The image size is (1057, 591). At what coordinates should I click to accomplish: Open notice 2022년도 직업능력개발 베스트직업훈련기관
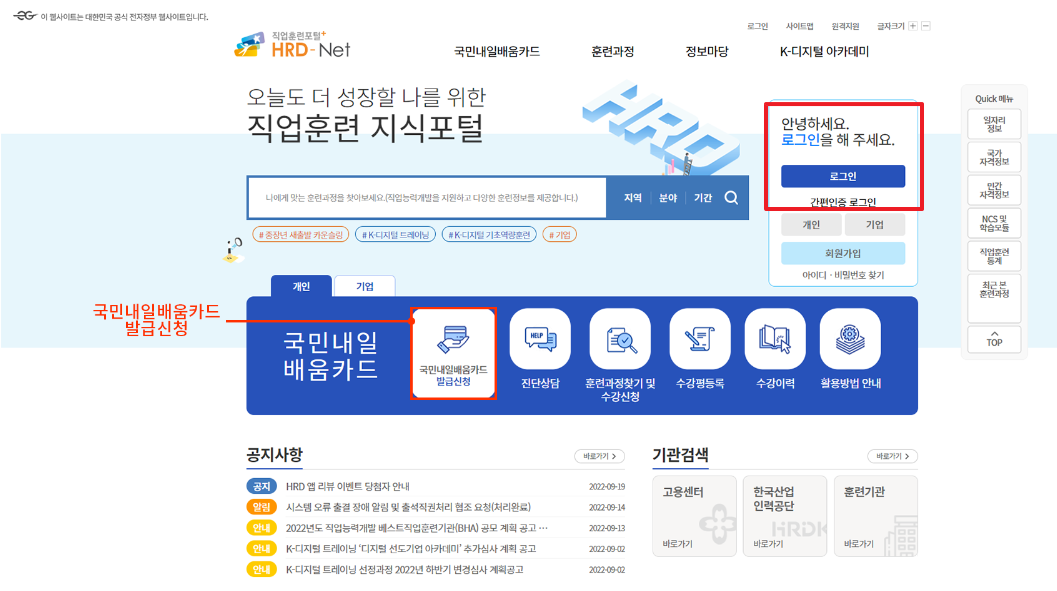click(x=417, y=528)
